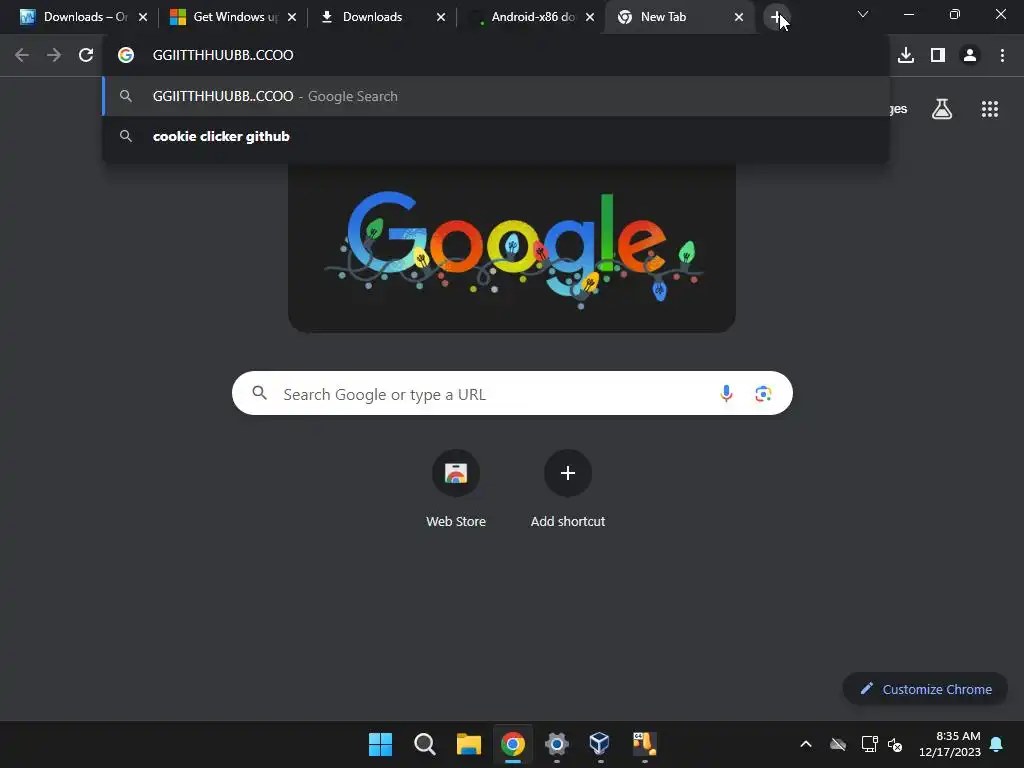Show hidden system tray icons
This screenshot has height=768, width=1024.
tap(806, 744)
